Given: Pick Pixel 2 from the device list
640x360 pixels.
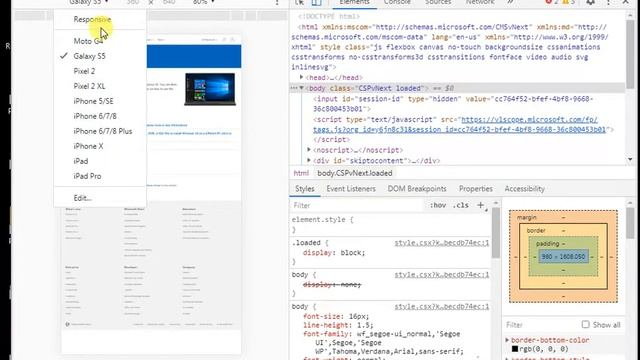Looking at the screenshot, I should (x=84, y=71).
